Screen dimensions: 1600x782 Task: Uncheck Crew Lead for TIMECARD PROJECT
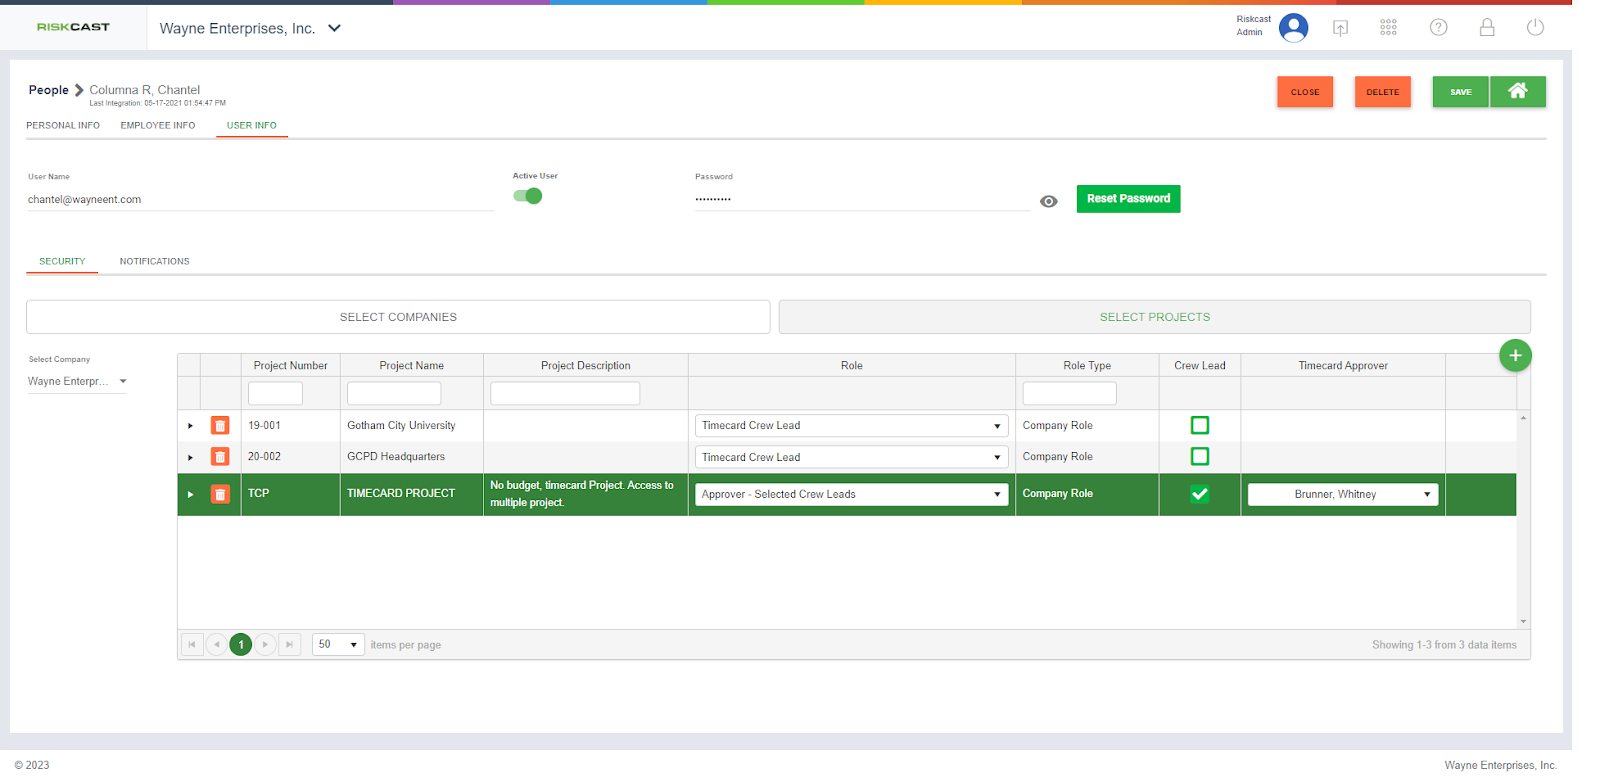(x=1200, y=494)
